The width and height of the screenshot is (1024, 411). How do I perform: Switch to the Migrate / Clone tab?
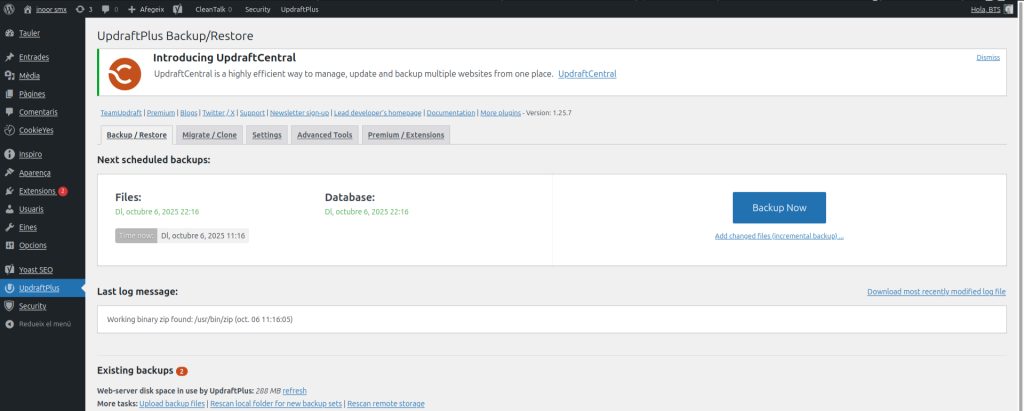click(210, 135)
